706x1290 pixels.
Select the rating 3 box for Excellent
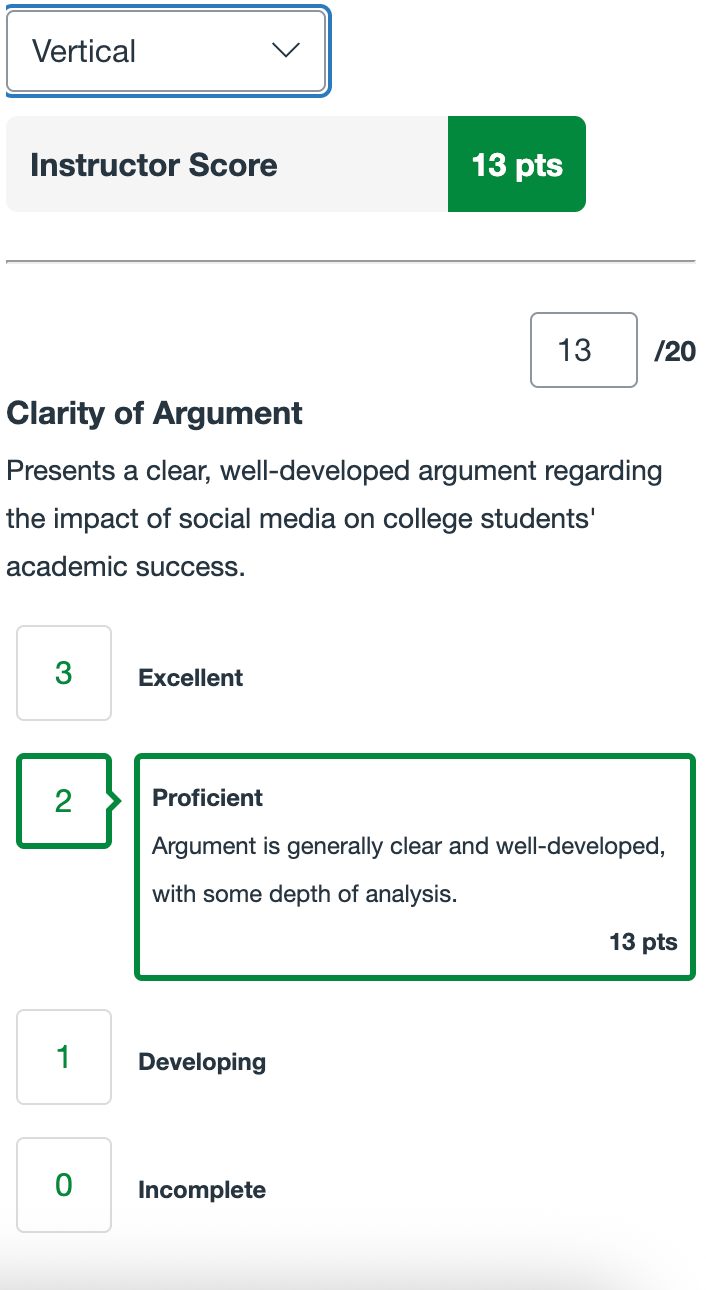[x=64, y=673]
